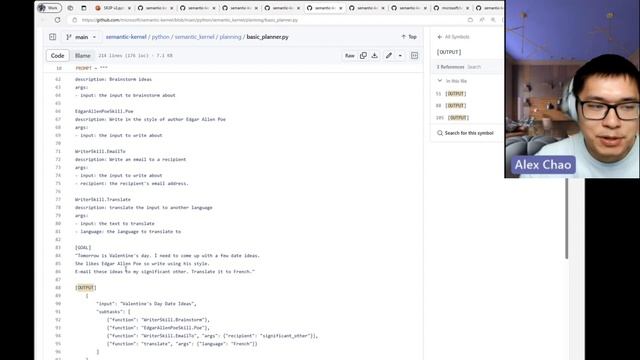Go to [OUTPUT] reference on line 51

[x=451, y=94]
